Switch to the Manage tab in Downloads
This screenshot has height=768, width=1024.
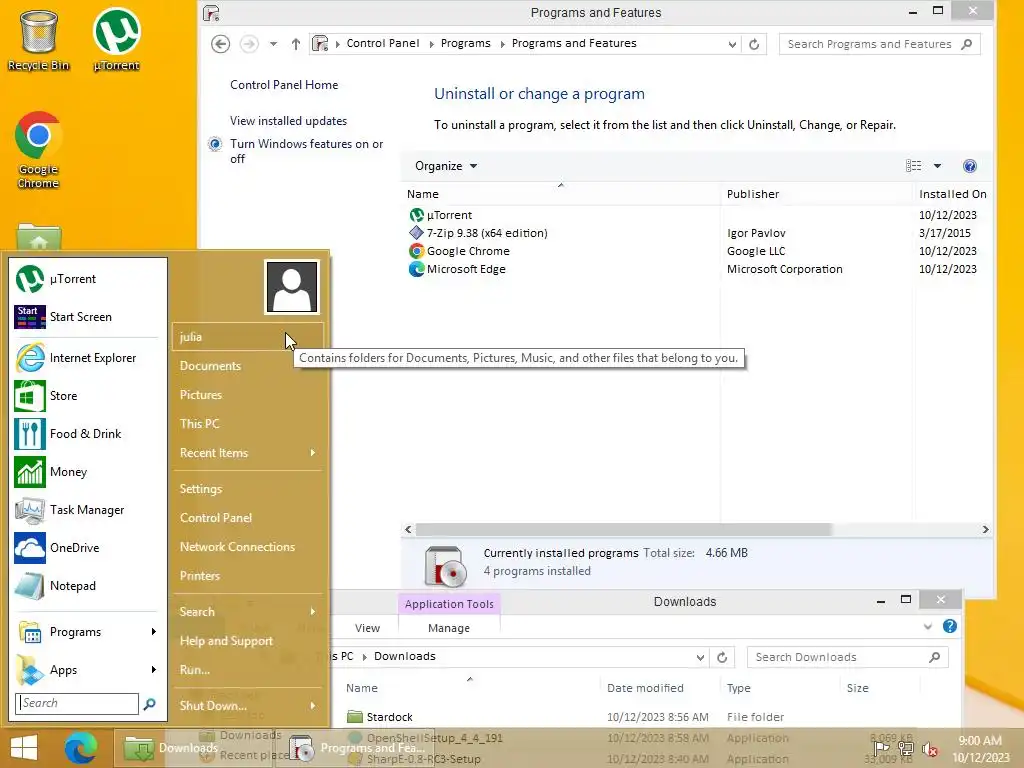(449, 628)
